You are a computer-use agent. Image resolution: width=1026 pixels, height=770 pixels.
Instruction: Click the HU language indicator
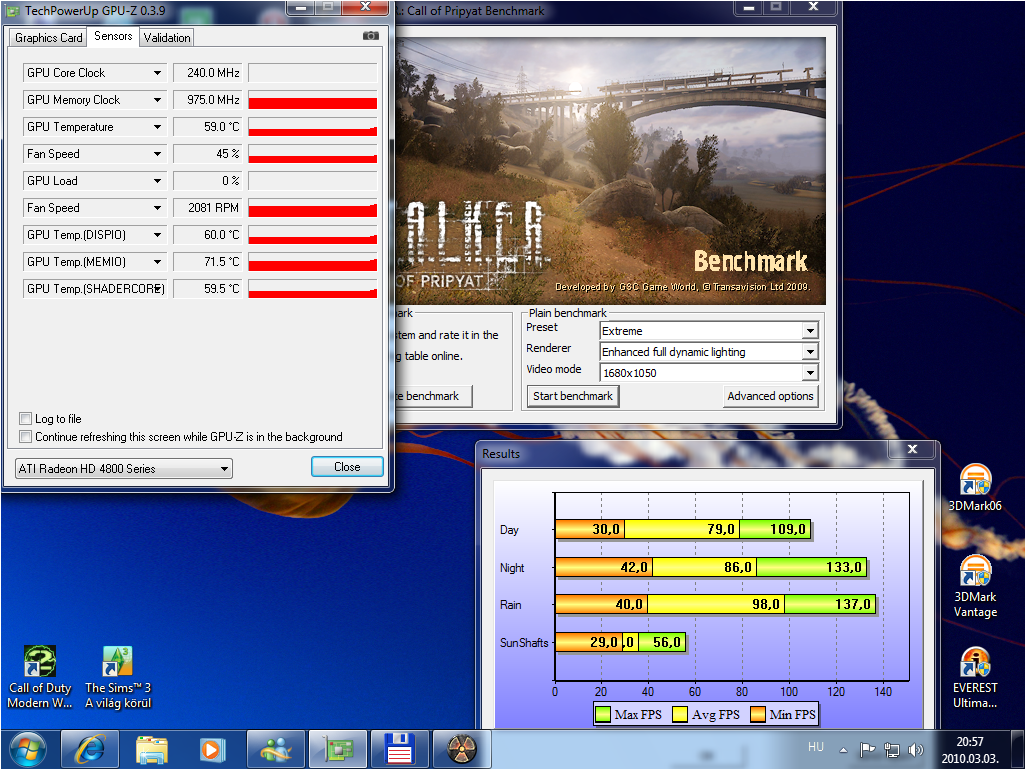815,746
